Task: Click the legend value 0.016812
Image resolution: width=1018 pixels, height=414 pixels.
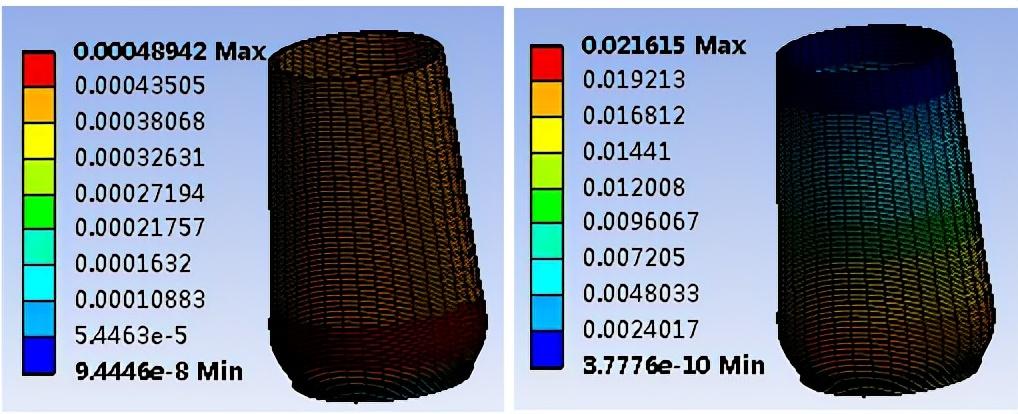Action: tap(633, 116)
